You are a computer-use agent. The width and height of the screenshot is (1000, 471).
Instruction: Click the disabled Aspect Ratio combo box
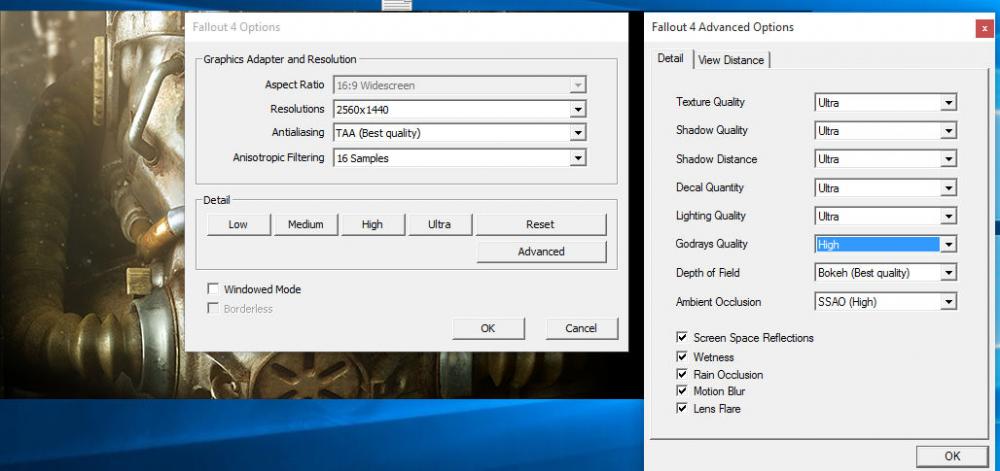click(459, 85)
